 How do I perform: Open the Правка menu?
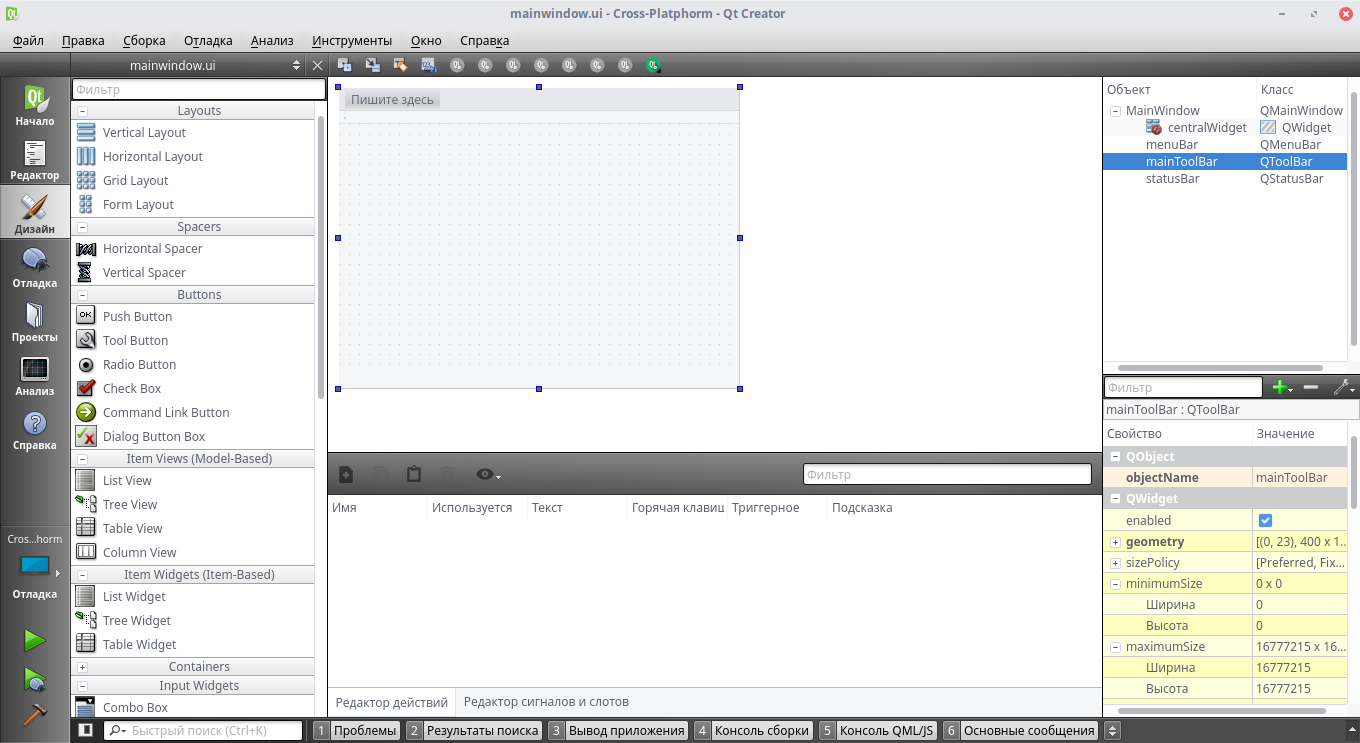click(x=83, y=40)
